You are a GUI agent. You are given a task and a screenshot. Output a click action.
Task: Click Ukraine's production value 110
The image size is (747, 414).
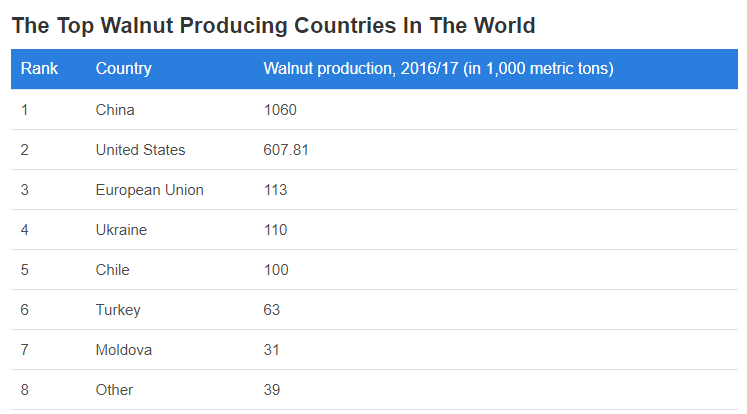point(275,230)
